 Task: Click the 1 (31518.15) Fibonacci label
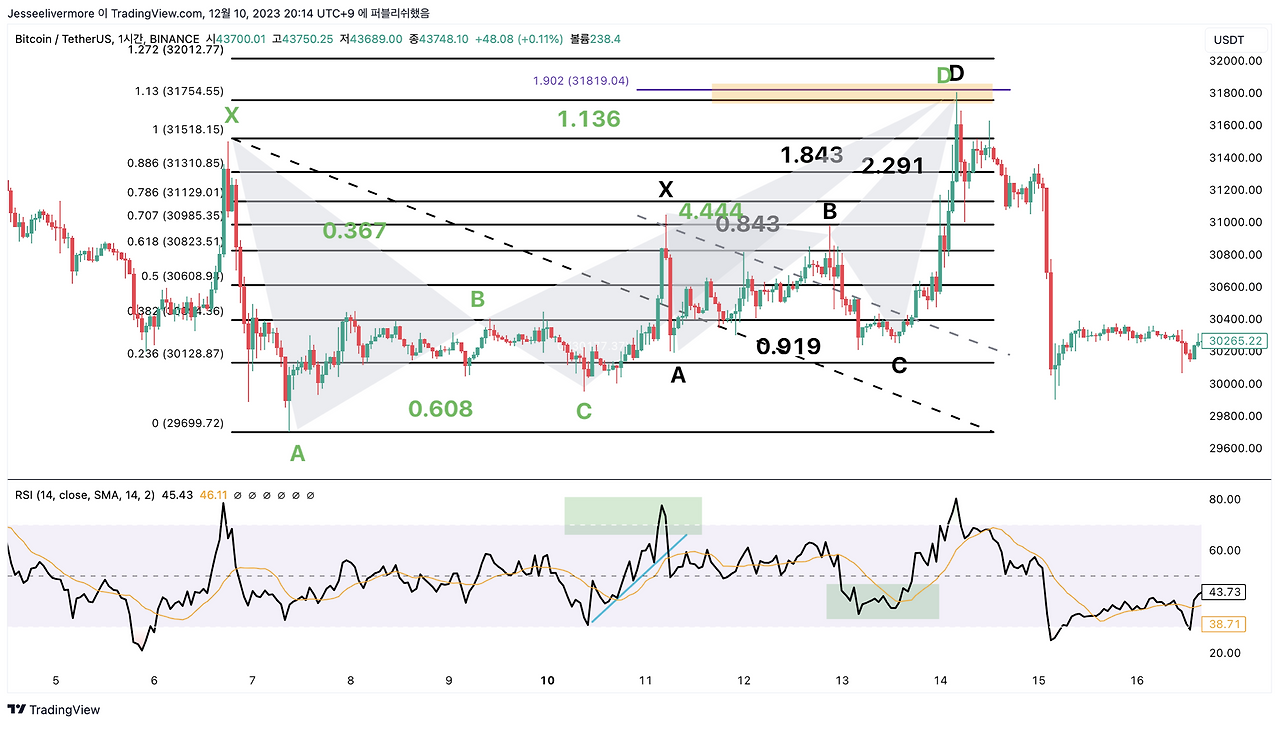coord(186,129)
